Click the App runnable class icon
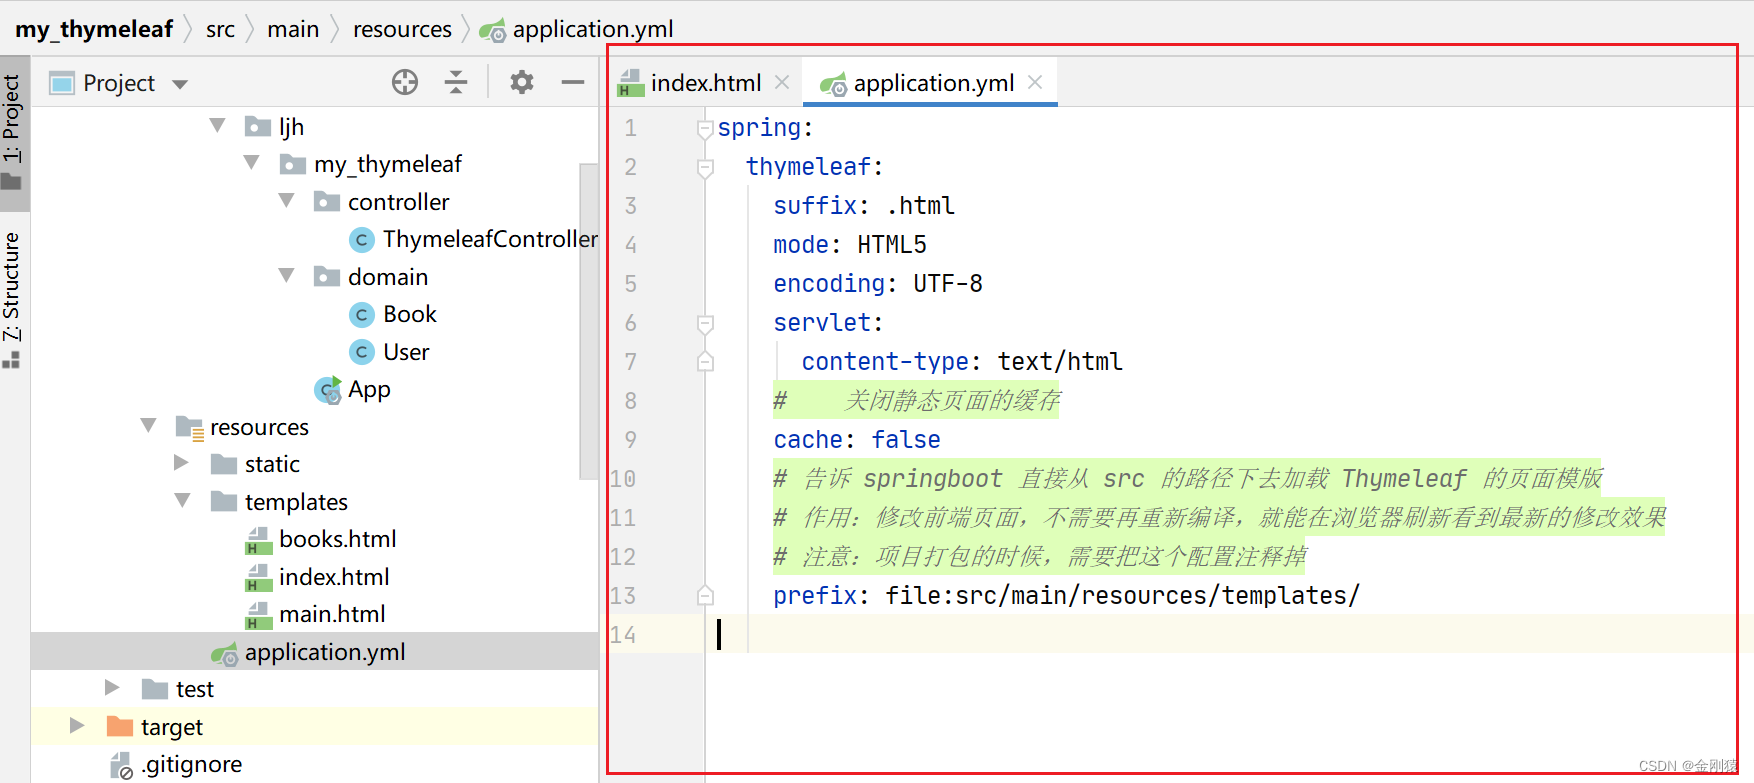The image size is (1754, 783). coord(328,390)
